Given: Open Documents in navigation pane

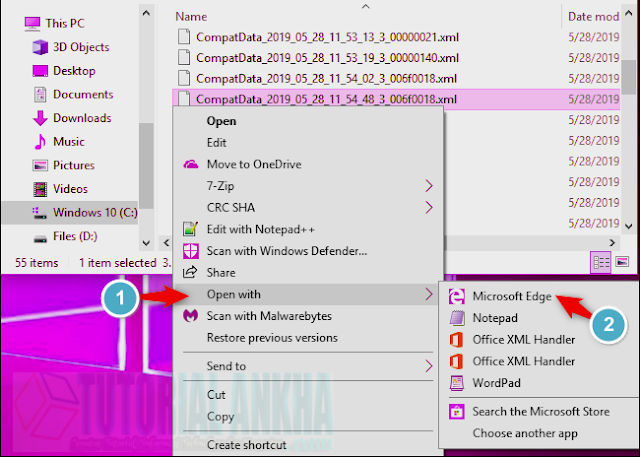Looking at the screenshot, I should pyautogui.click(x=83, y=95).
